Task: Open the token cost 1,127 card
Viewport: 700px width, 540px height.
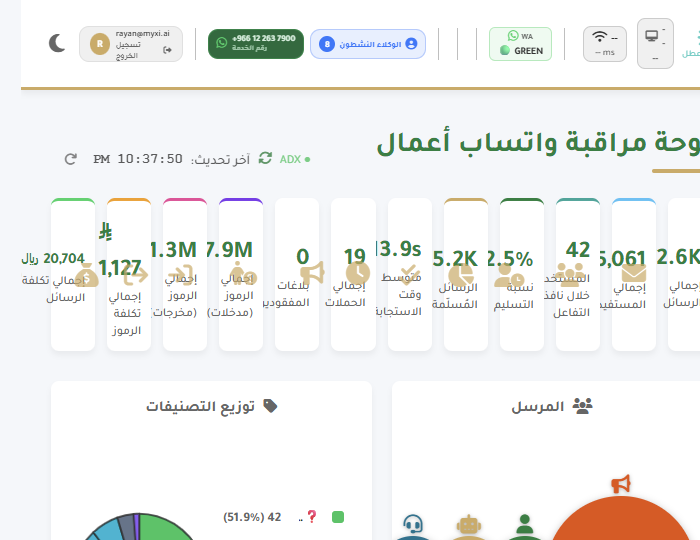Action: pyautogui.click(x=129, y=274)
